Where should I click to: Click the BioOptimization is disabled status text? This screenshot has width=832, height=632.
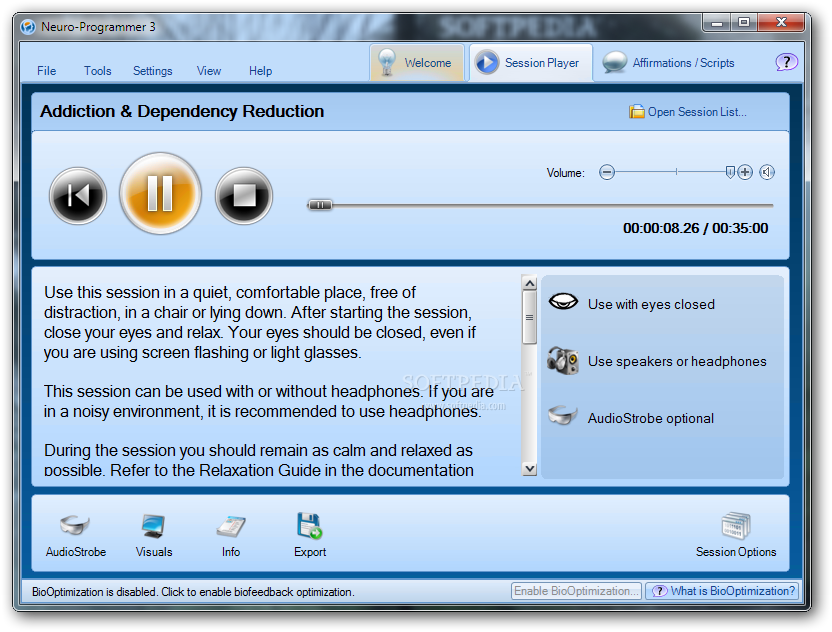click(x=193, y=592)
